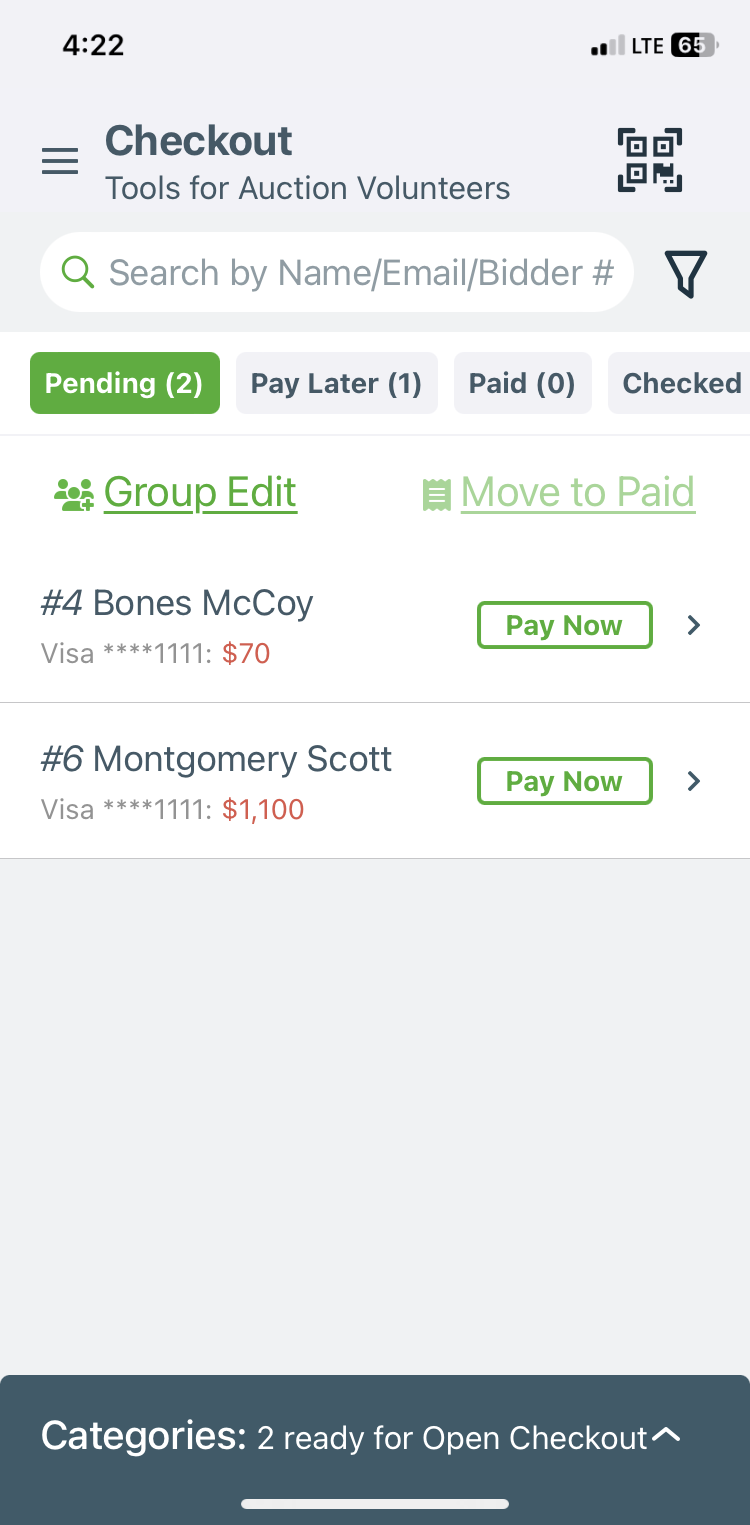Pay Now for Bones McCoy
The height and width of the screenshot is (1525, 750).
tap(565, 625)
